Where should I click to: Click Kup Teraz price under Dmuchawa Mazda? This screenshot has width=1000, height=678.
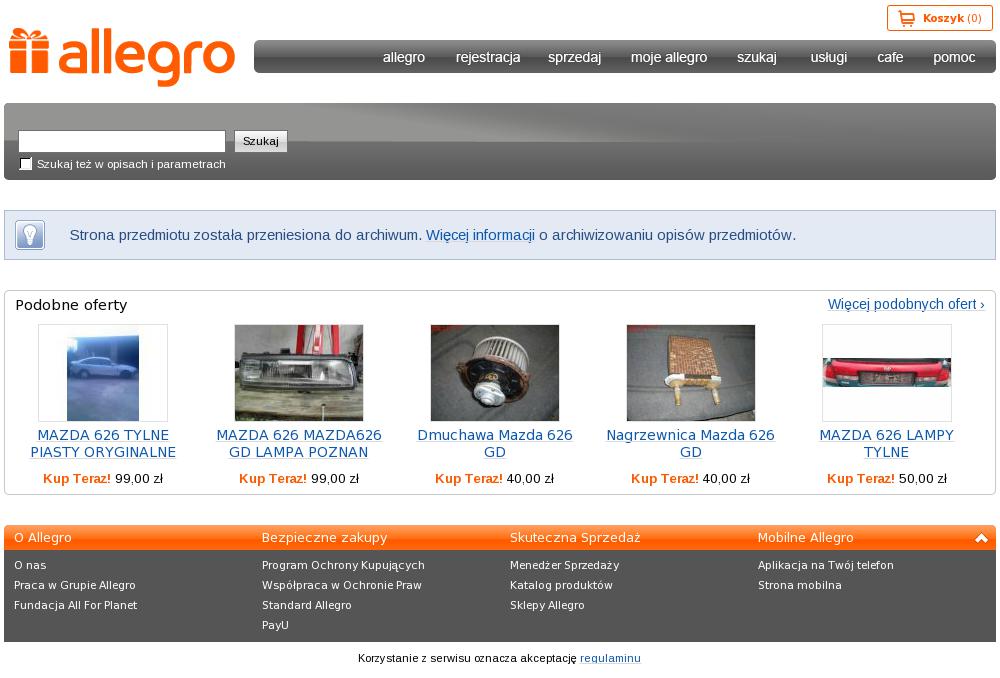(495, 478)
